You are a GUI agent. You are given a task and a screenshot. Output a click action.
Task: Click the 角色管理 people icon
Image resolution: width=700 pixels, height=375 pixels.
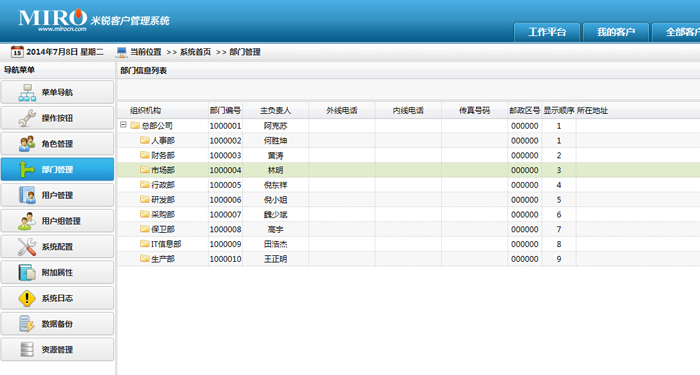click(27, 144)
